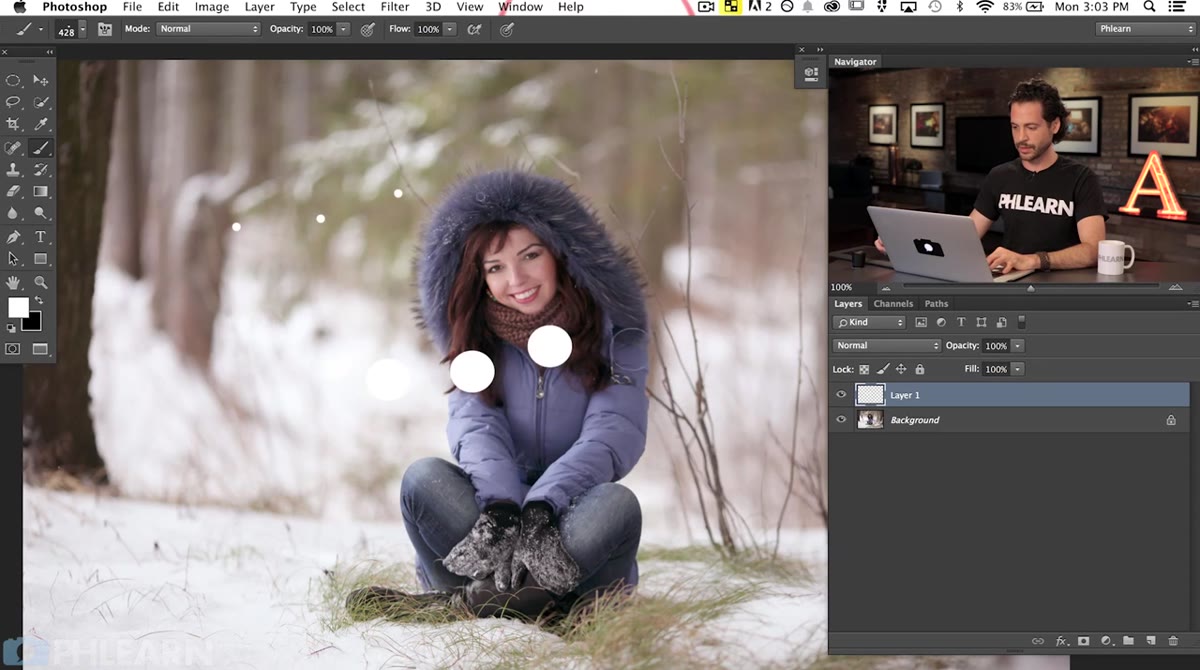Open tool preset picker arrow

[x=41, y=29]
